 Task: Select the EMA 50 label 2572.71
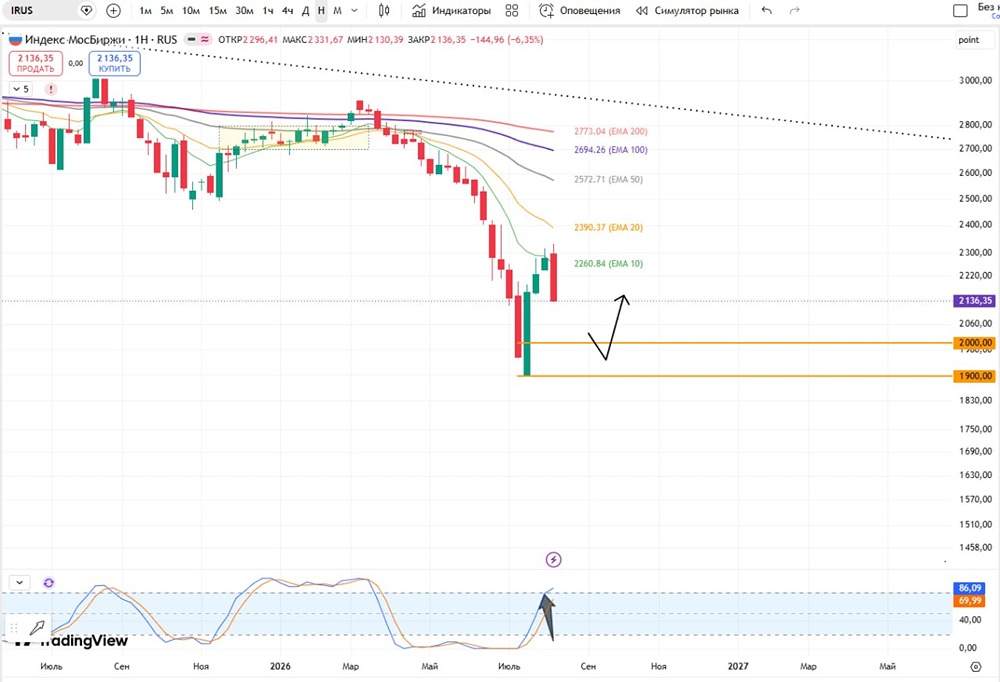(608, 179)
